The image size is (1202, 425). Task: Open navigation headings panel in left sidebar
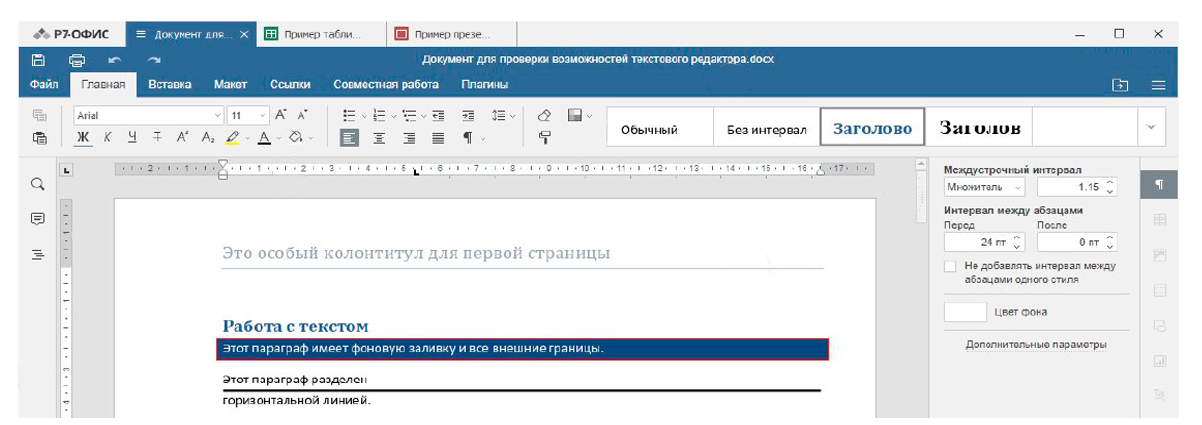click(x=37, y=254)
